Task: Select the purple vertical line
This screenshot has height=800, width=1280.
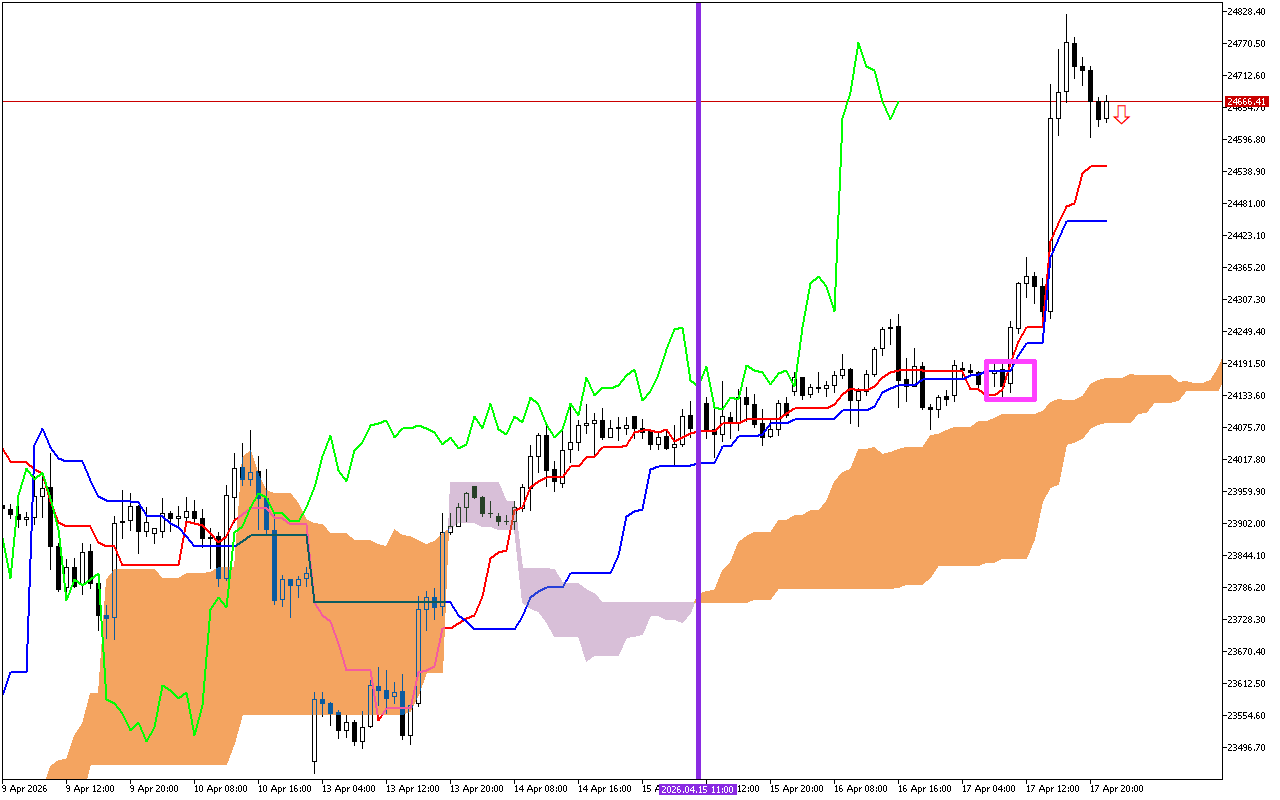Action: [x=698, y=300]
